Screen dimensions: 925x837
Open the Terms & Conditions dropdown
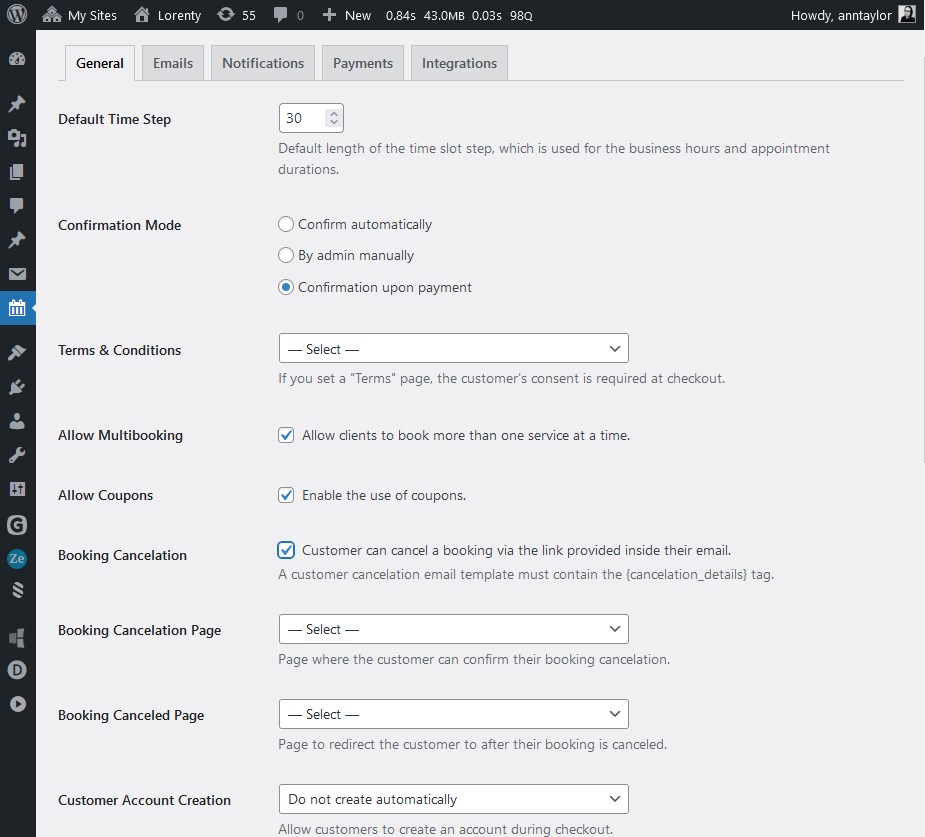tap(454, 348)
